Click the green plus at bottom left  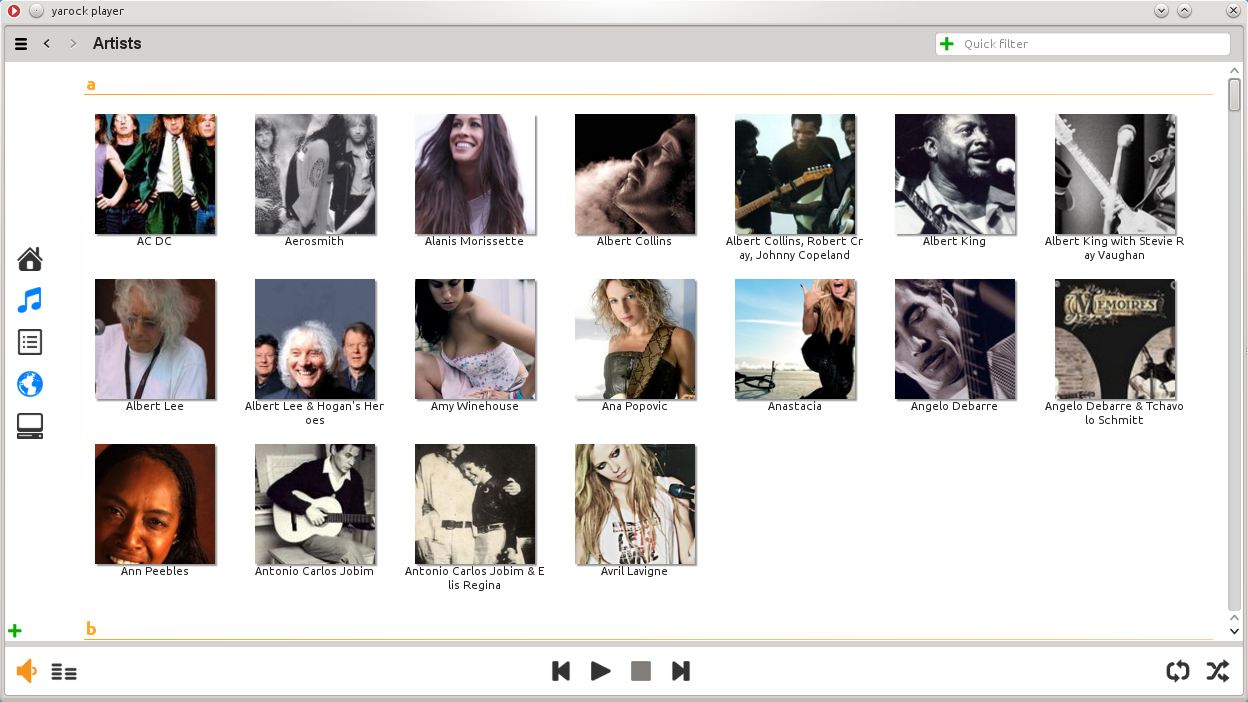point(15,631)
